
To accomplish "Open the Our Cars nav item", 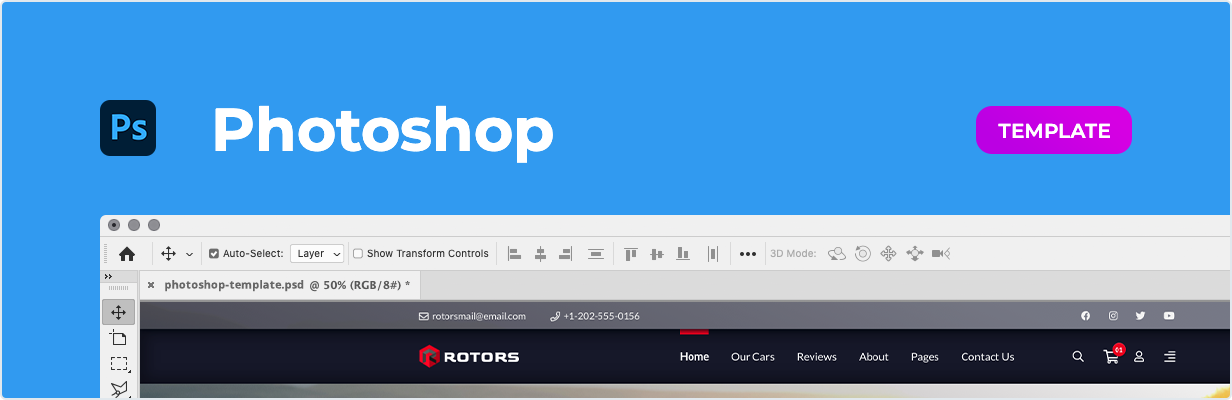I will pos(753,357).
